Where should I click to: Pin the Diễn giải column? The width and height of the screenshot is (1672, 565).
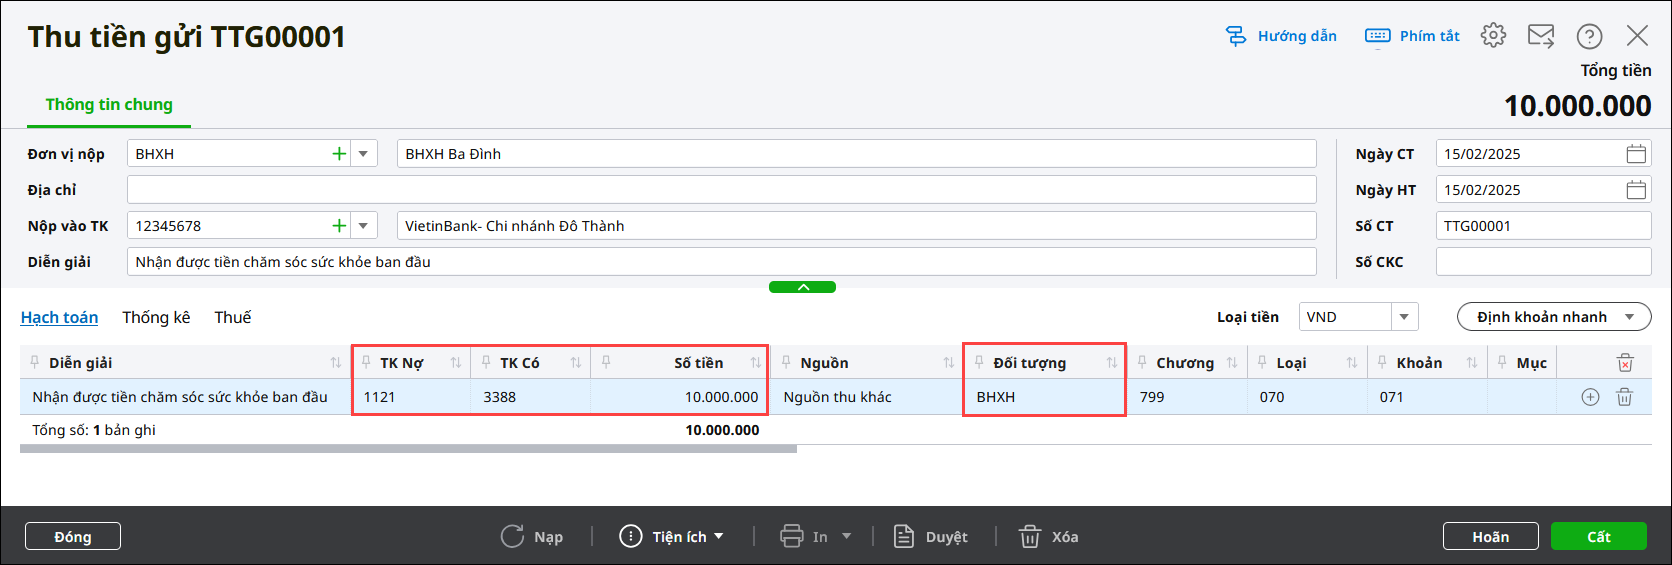coord(35,362)
